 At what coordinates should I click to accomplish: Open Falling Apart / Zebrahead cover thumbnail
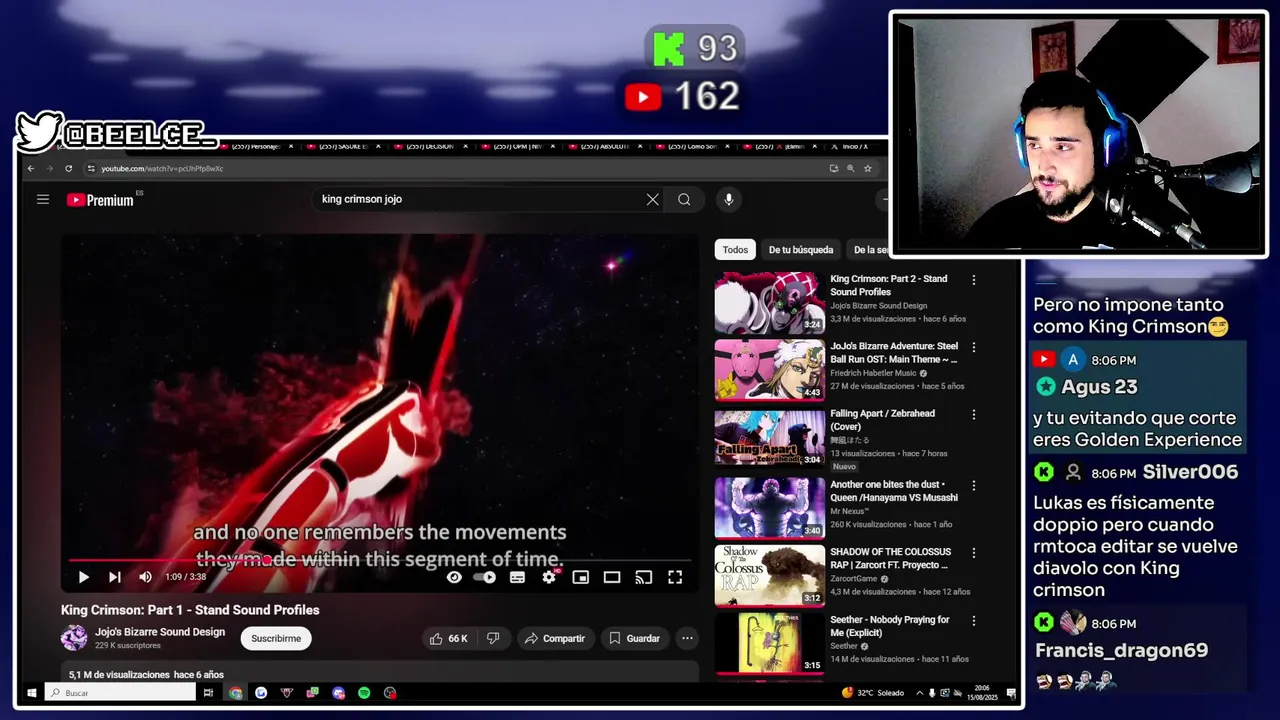(x=770, y=437)
